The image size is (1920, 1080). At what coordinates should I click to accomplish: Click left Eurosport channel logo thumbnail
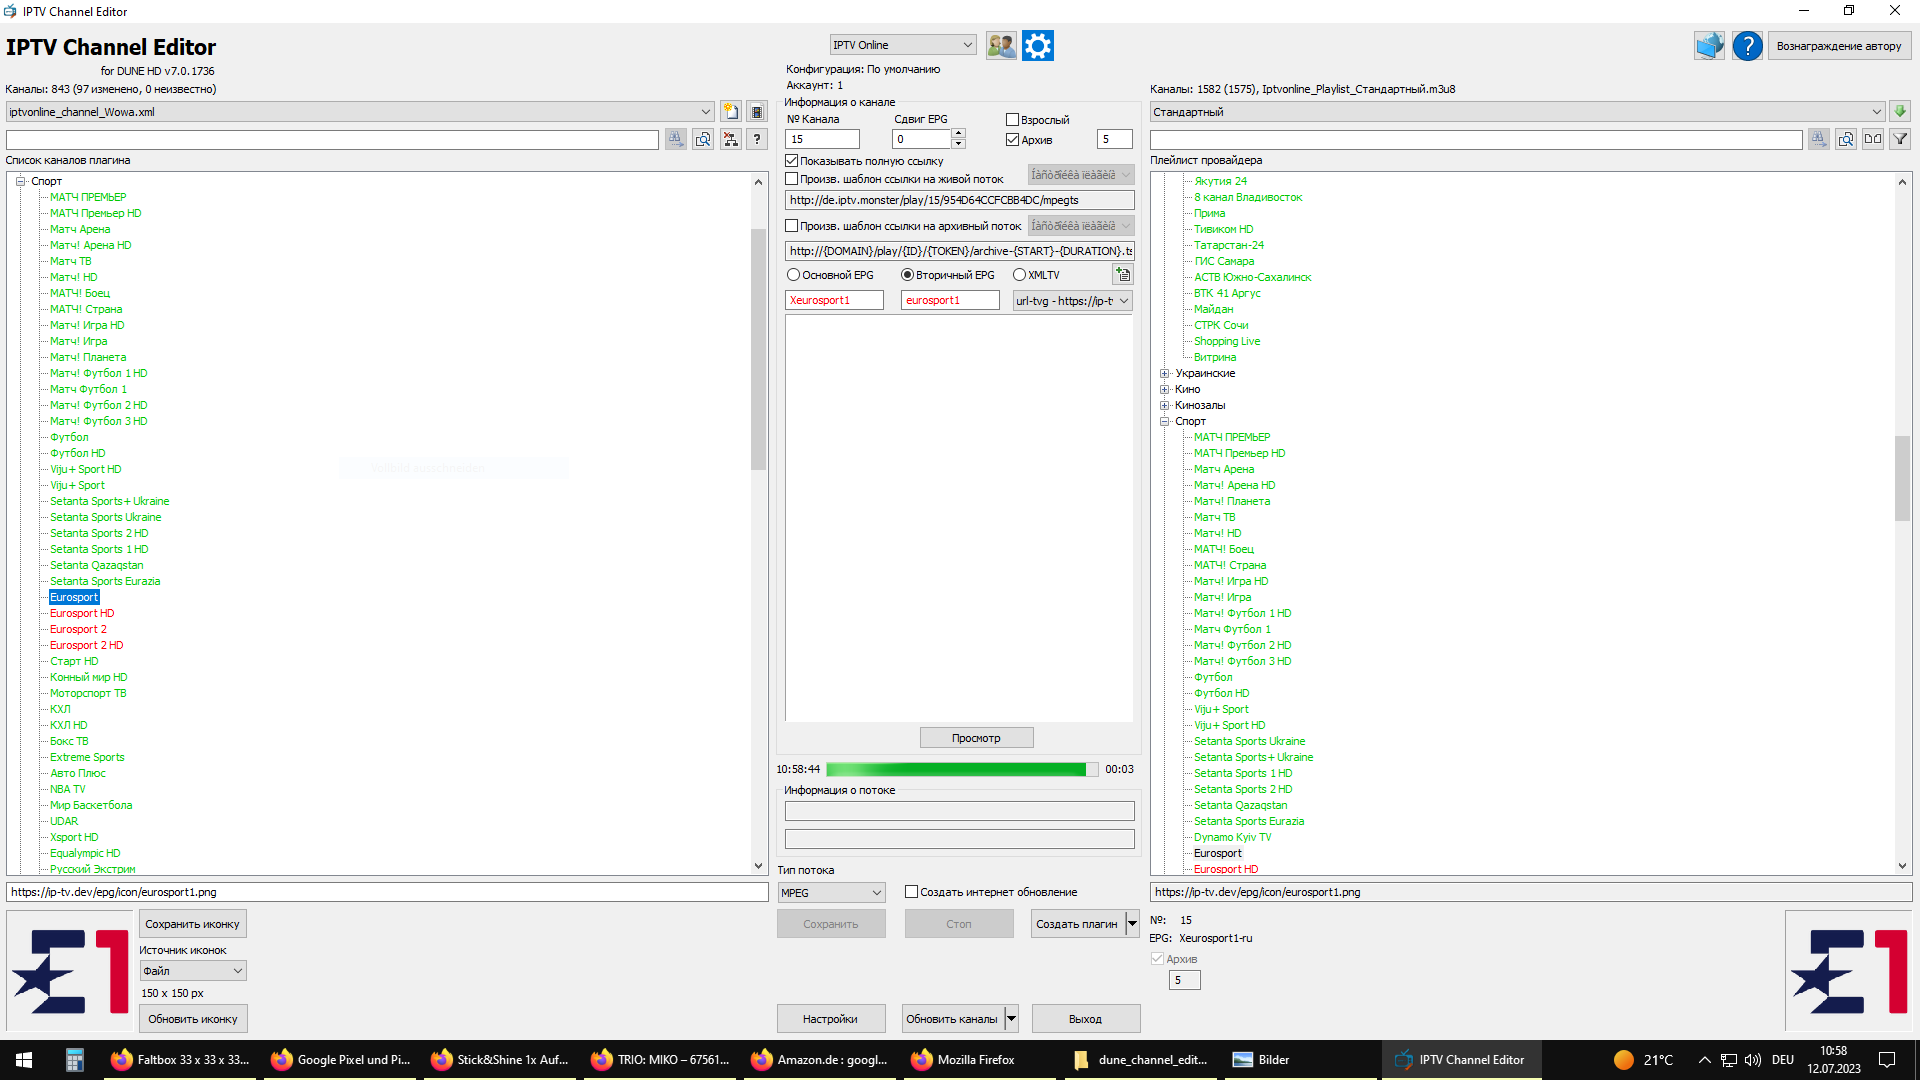click(x=70, y=971)
